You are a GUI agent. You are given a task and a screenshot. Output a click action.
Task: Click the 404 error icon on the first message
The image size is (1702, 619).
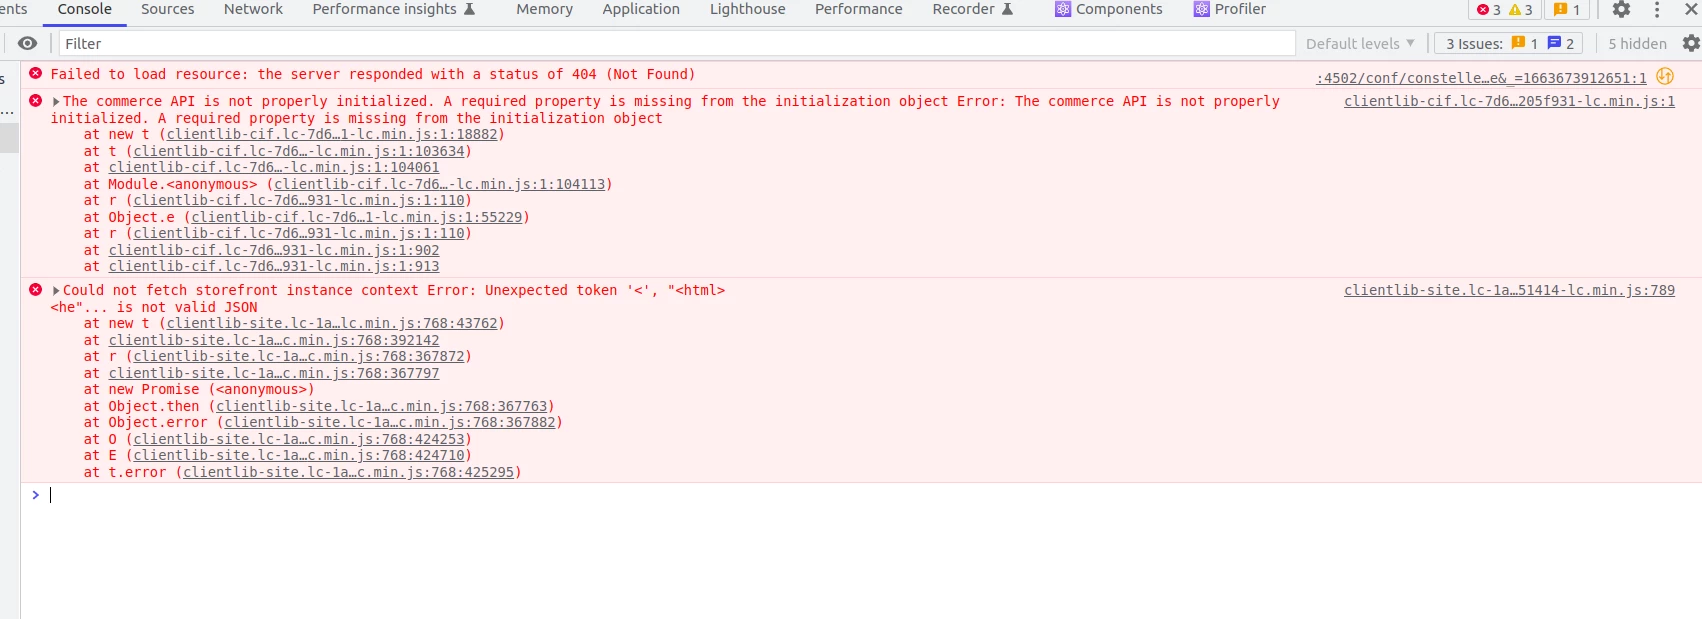(36, 73)
